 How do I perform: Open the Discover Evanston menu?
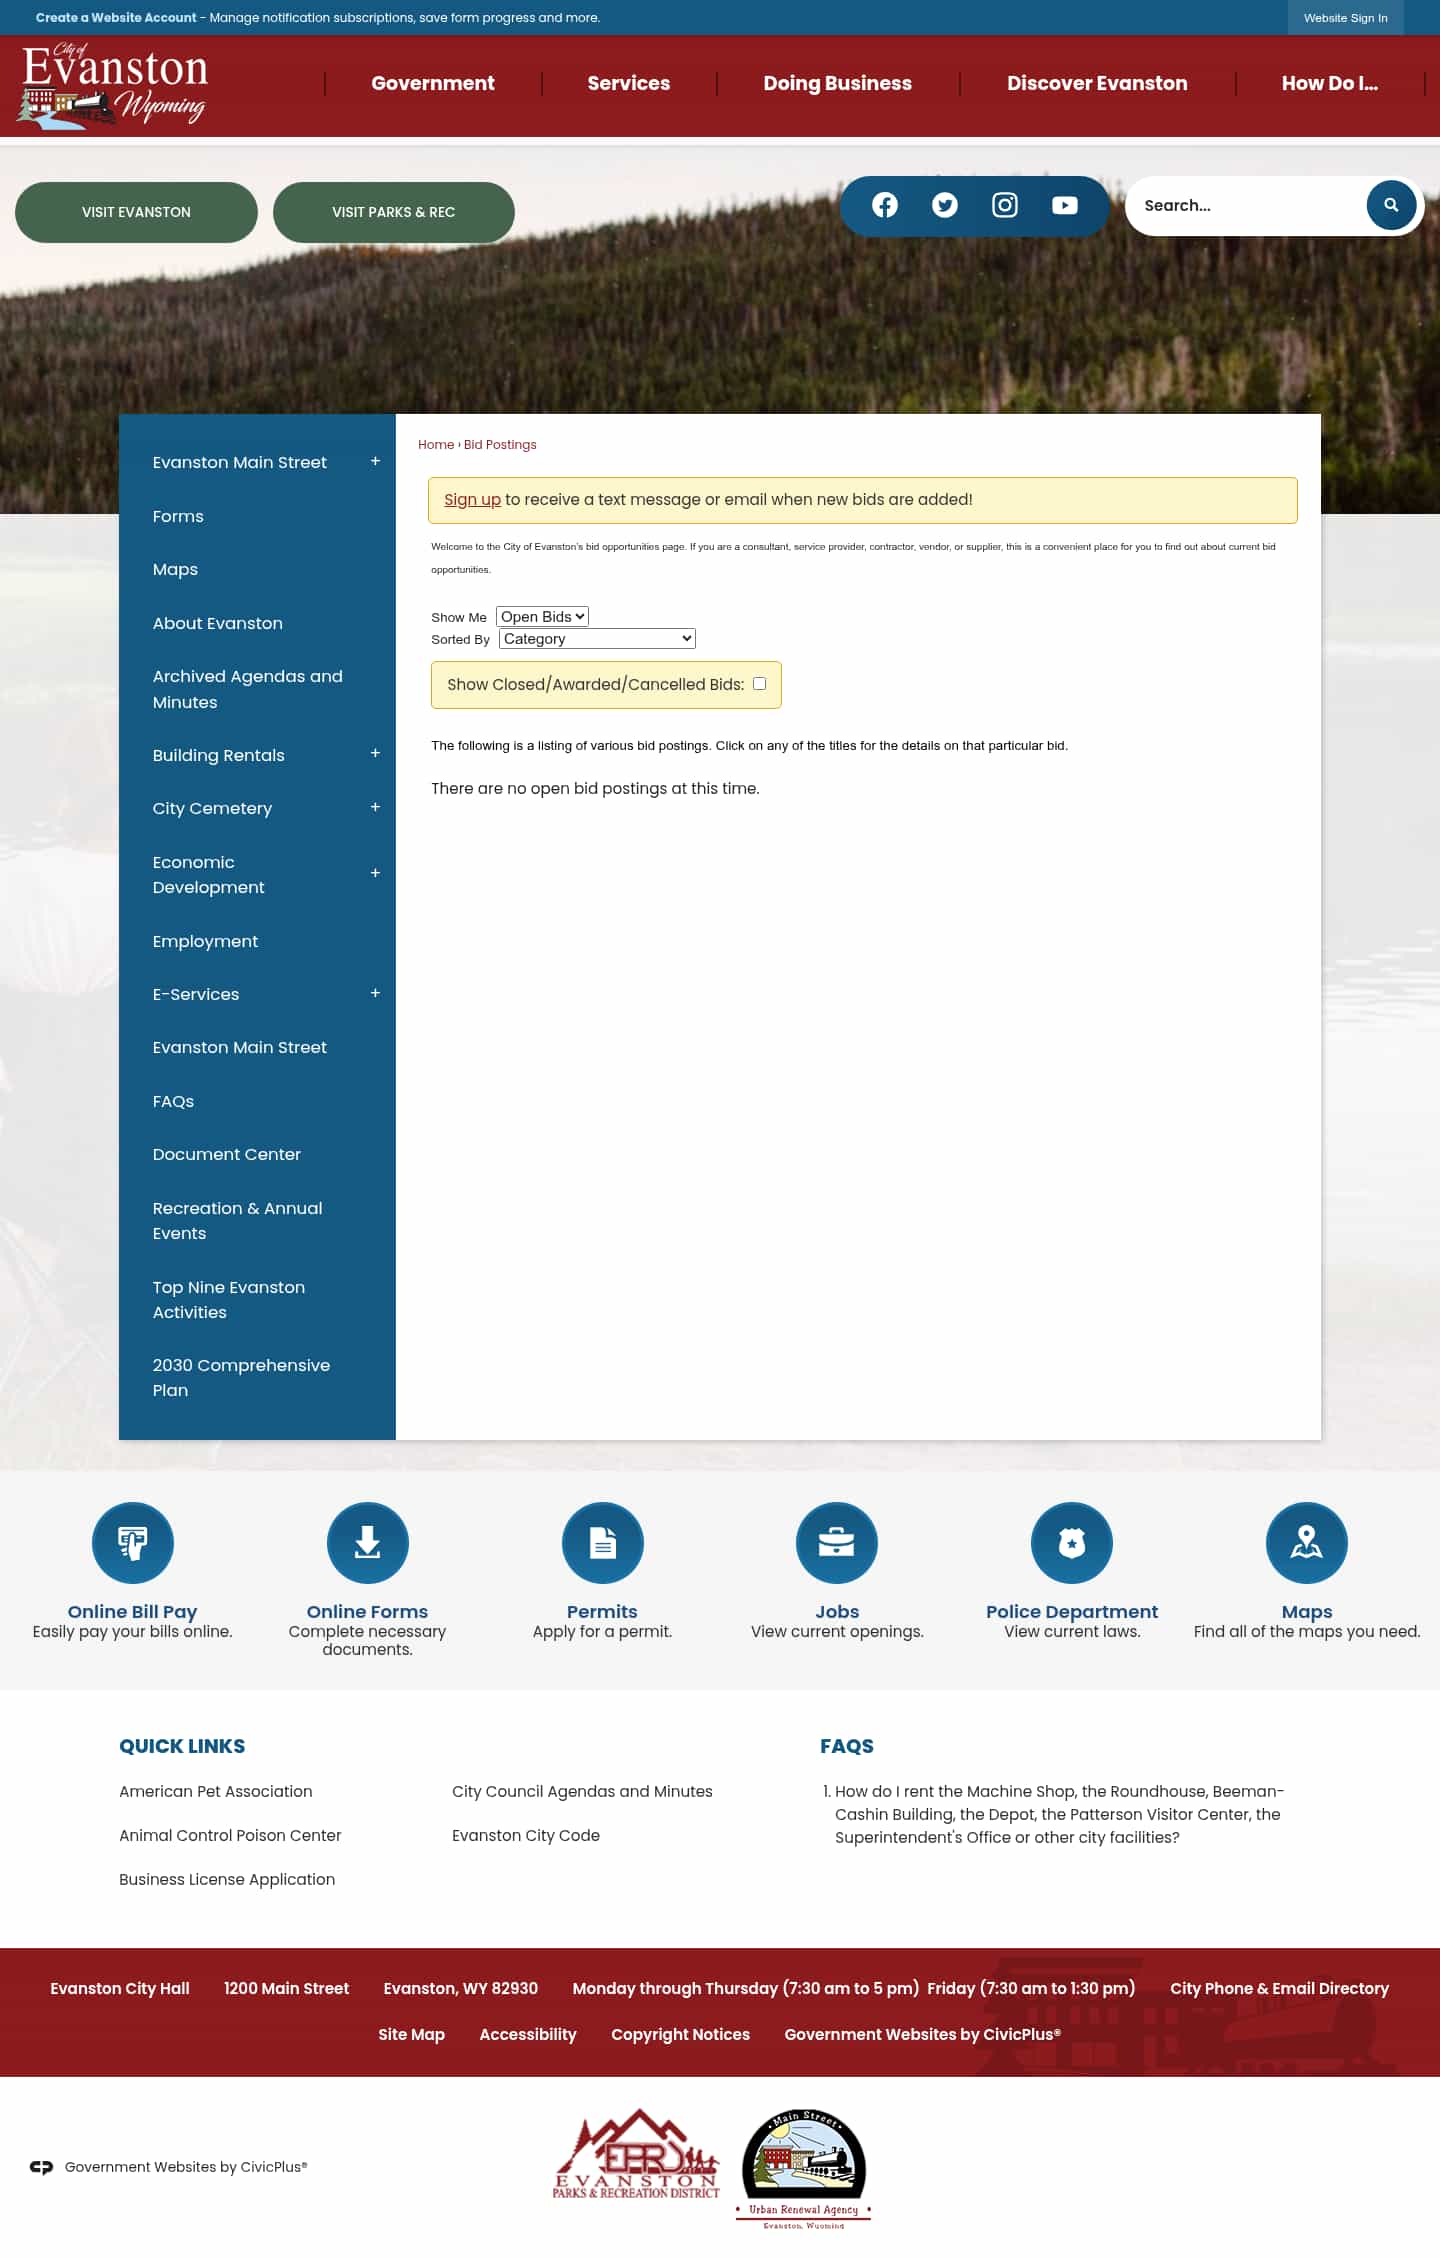(x=1097, y=83)
